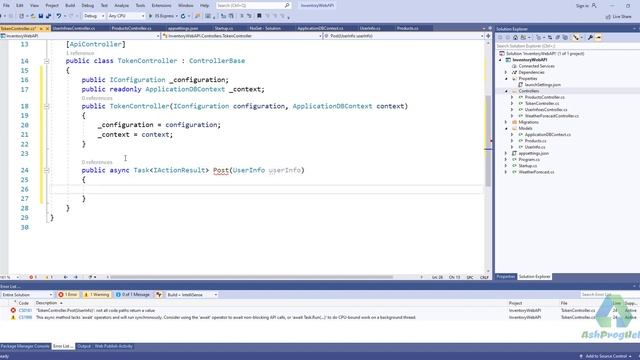This screenshot has height=360, width=640.
Task: Click the Preview Selected Items icon in Solution Explorer
Action: [x=598, y=38]
